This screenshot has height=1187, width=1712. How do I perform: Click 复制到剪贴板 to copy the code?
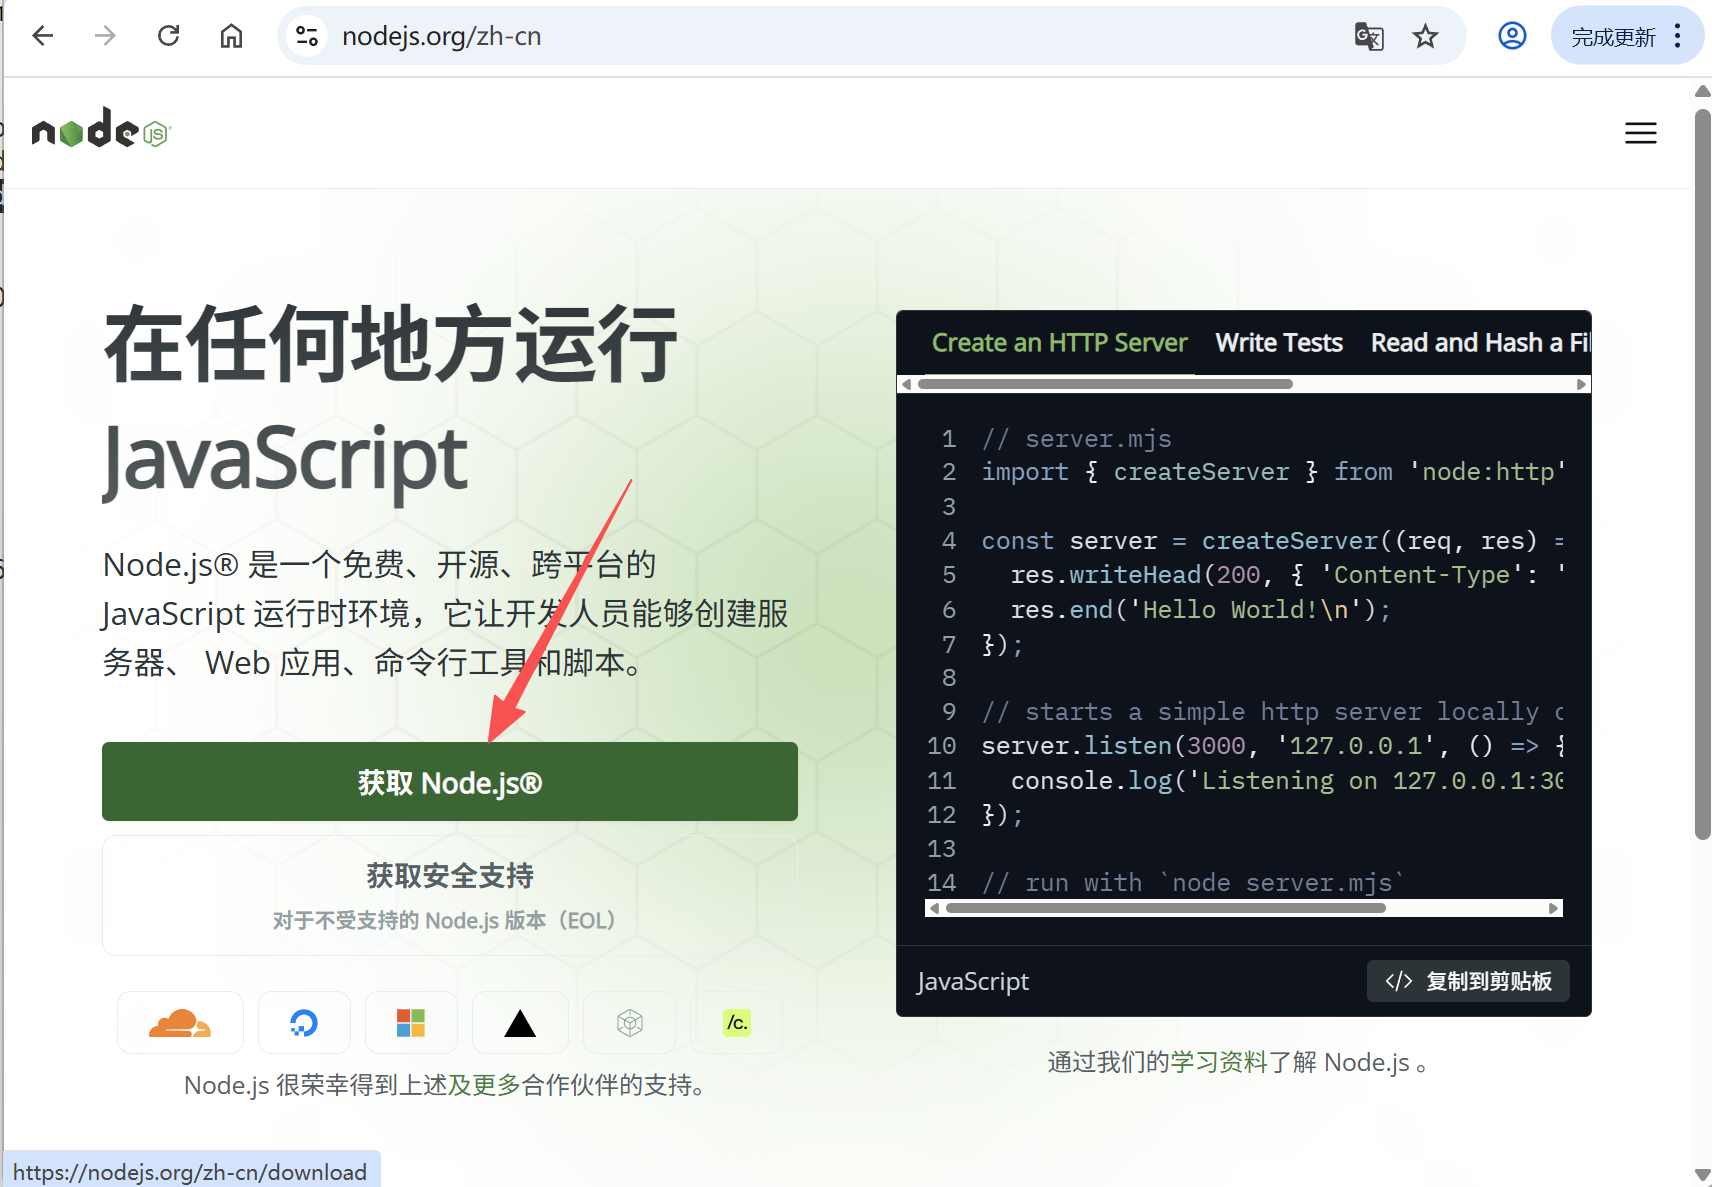pos(1468,981)
